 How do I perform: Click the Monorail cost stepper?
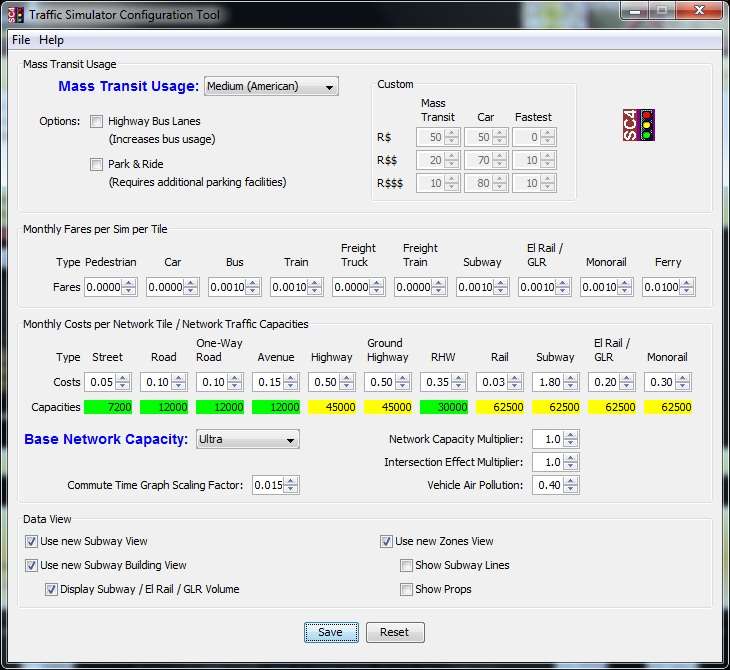coord(683,382)
